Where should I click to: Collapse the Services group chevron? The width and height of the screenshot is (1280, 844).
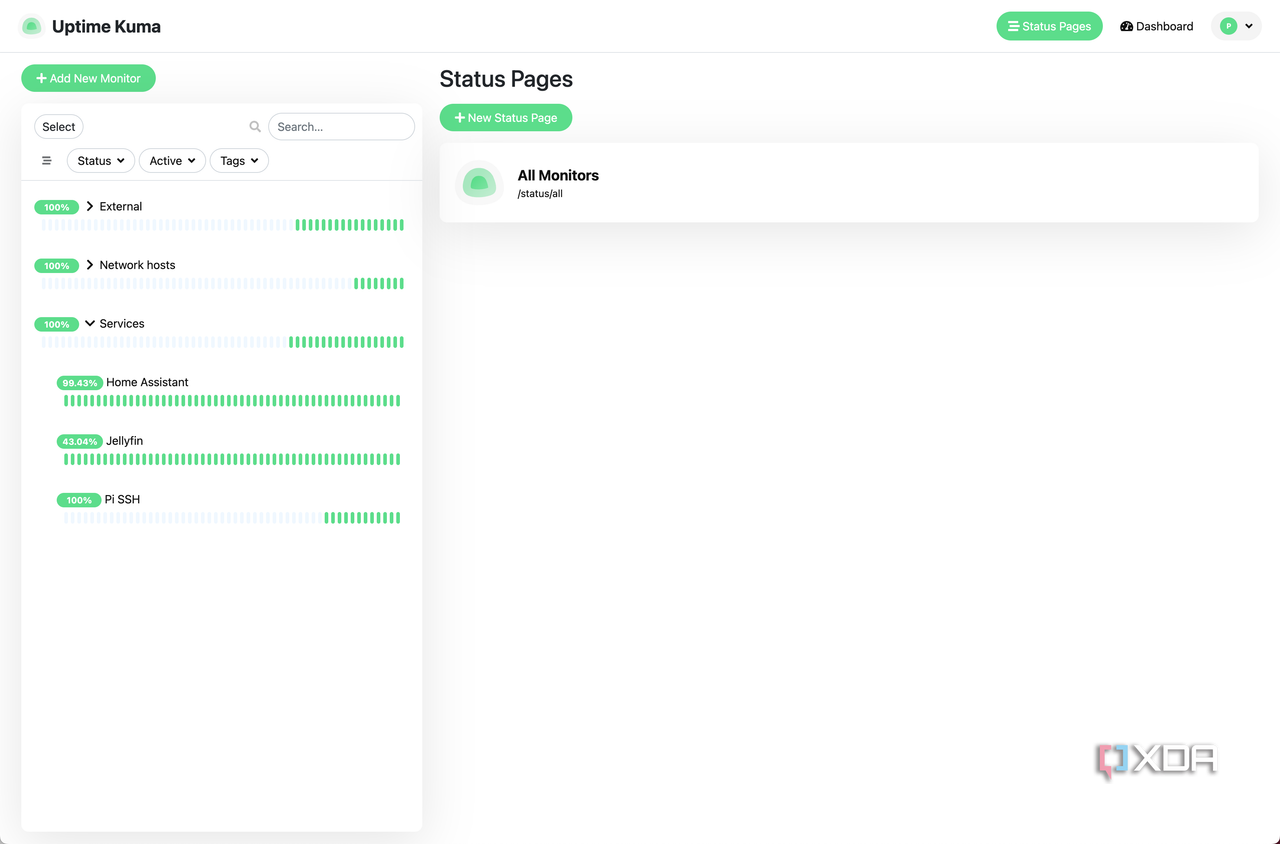click(90, 323)
